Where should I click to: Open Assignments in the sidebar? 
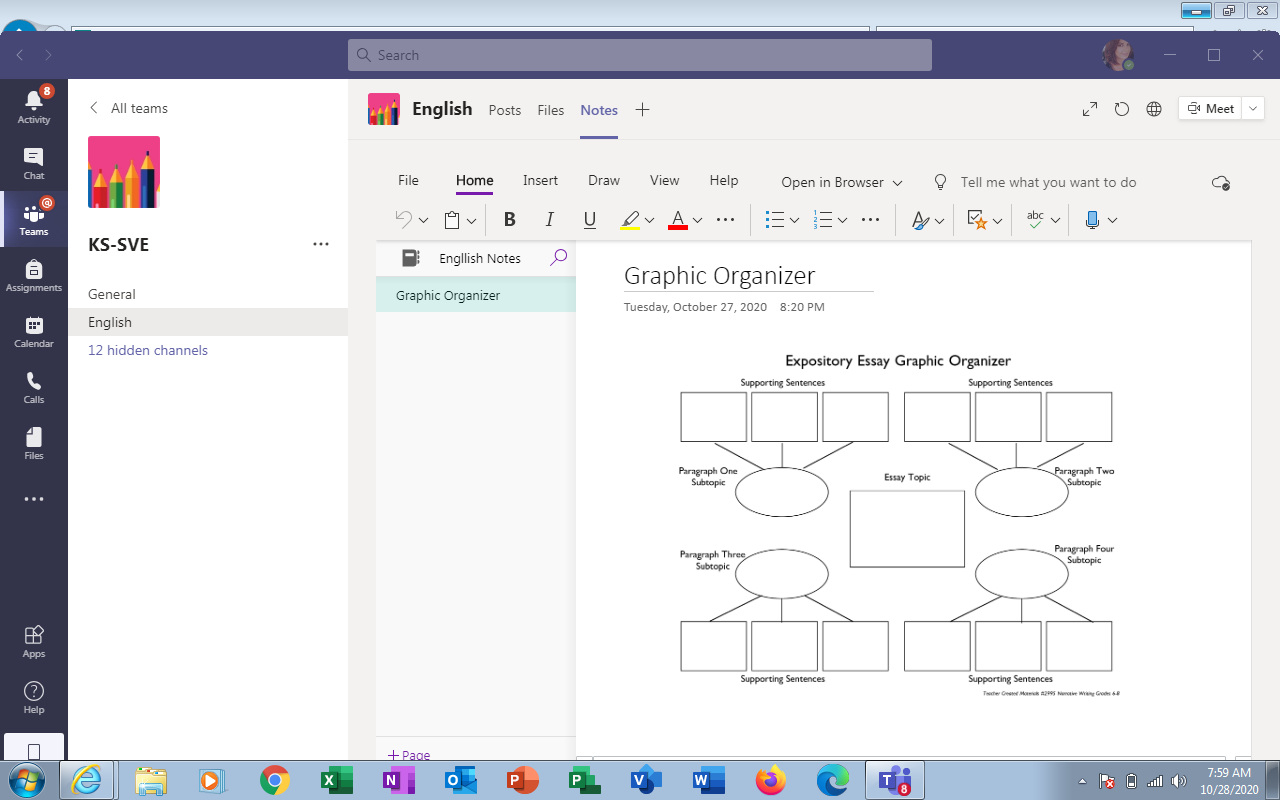point(34,275)
